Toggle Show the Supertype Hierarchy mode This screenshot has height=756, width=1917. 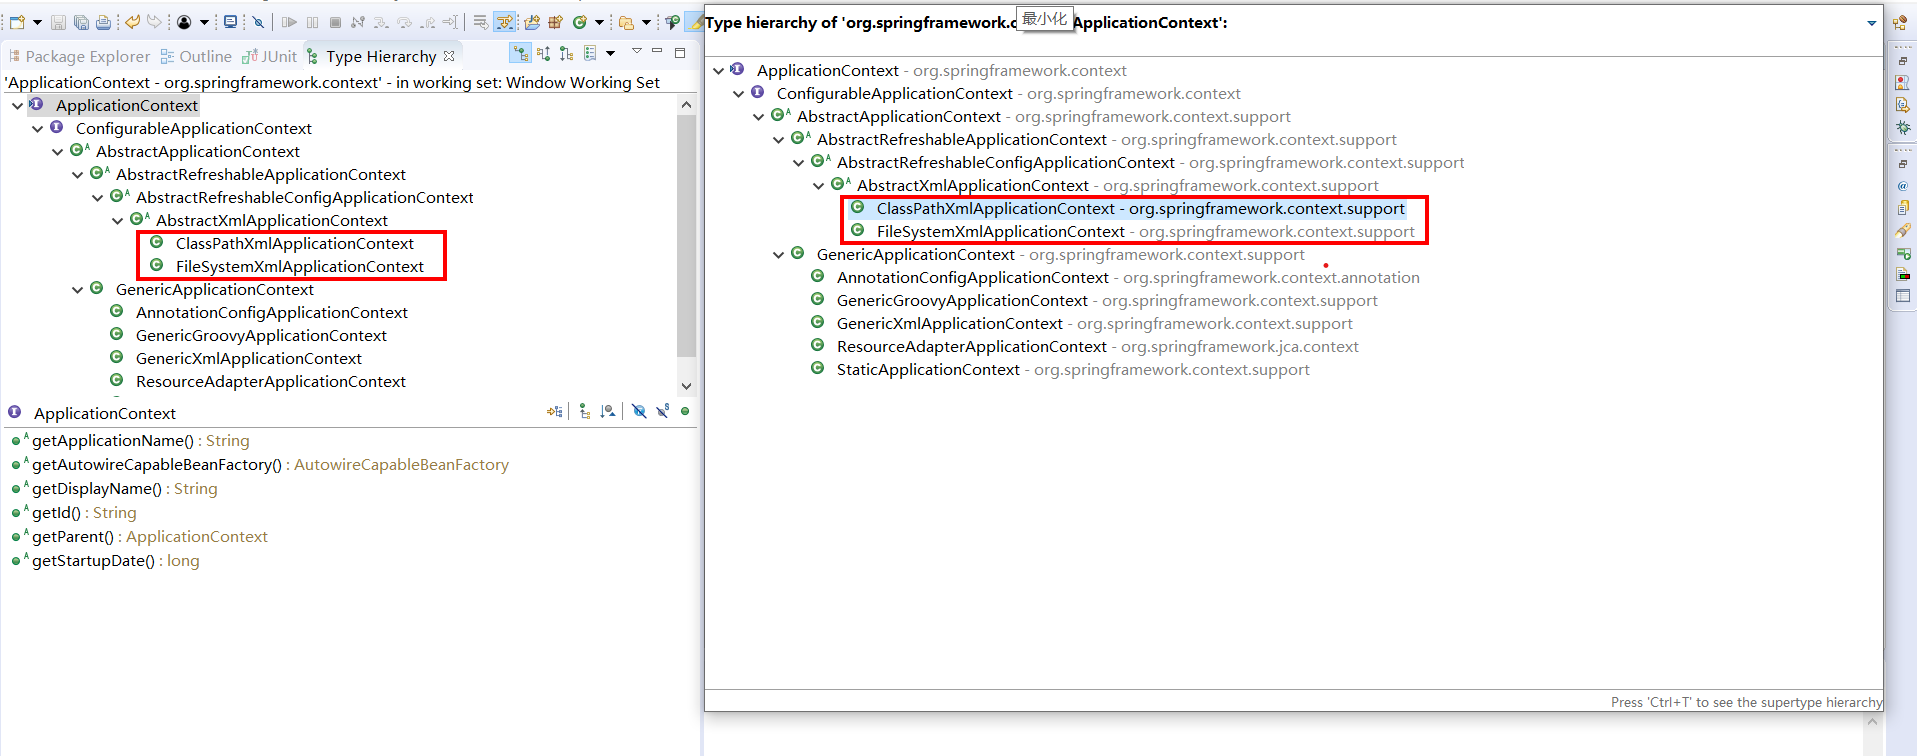tap(543, 53)
